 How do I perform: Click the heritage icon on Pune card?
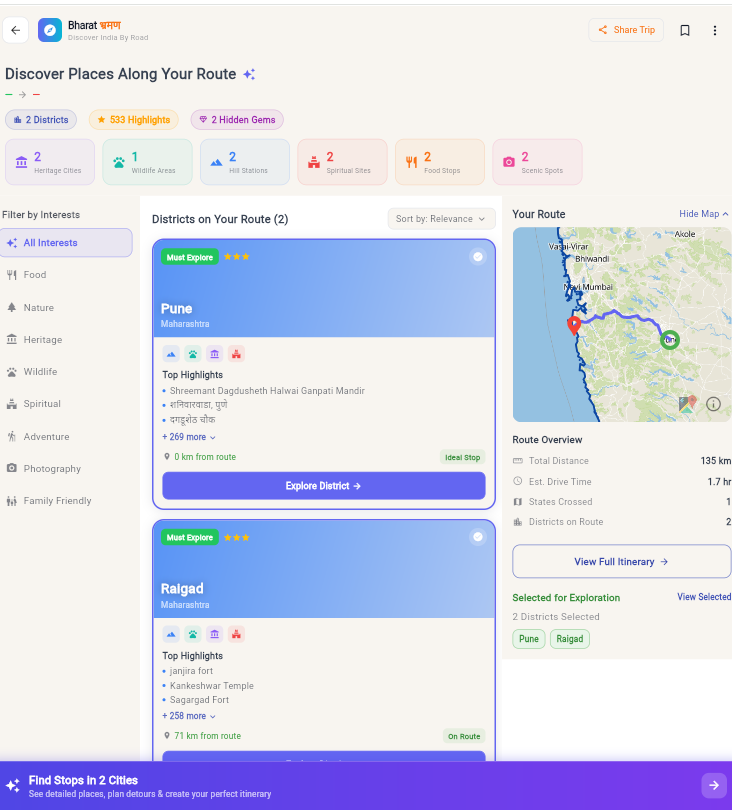click(214, 354)
